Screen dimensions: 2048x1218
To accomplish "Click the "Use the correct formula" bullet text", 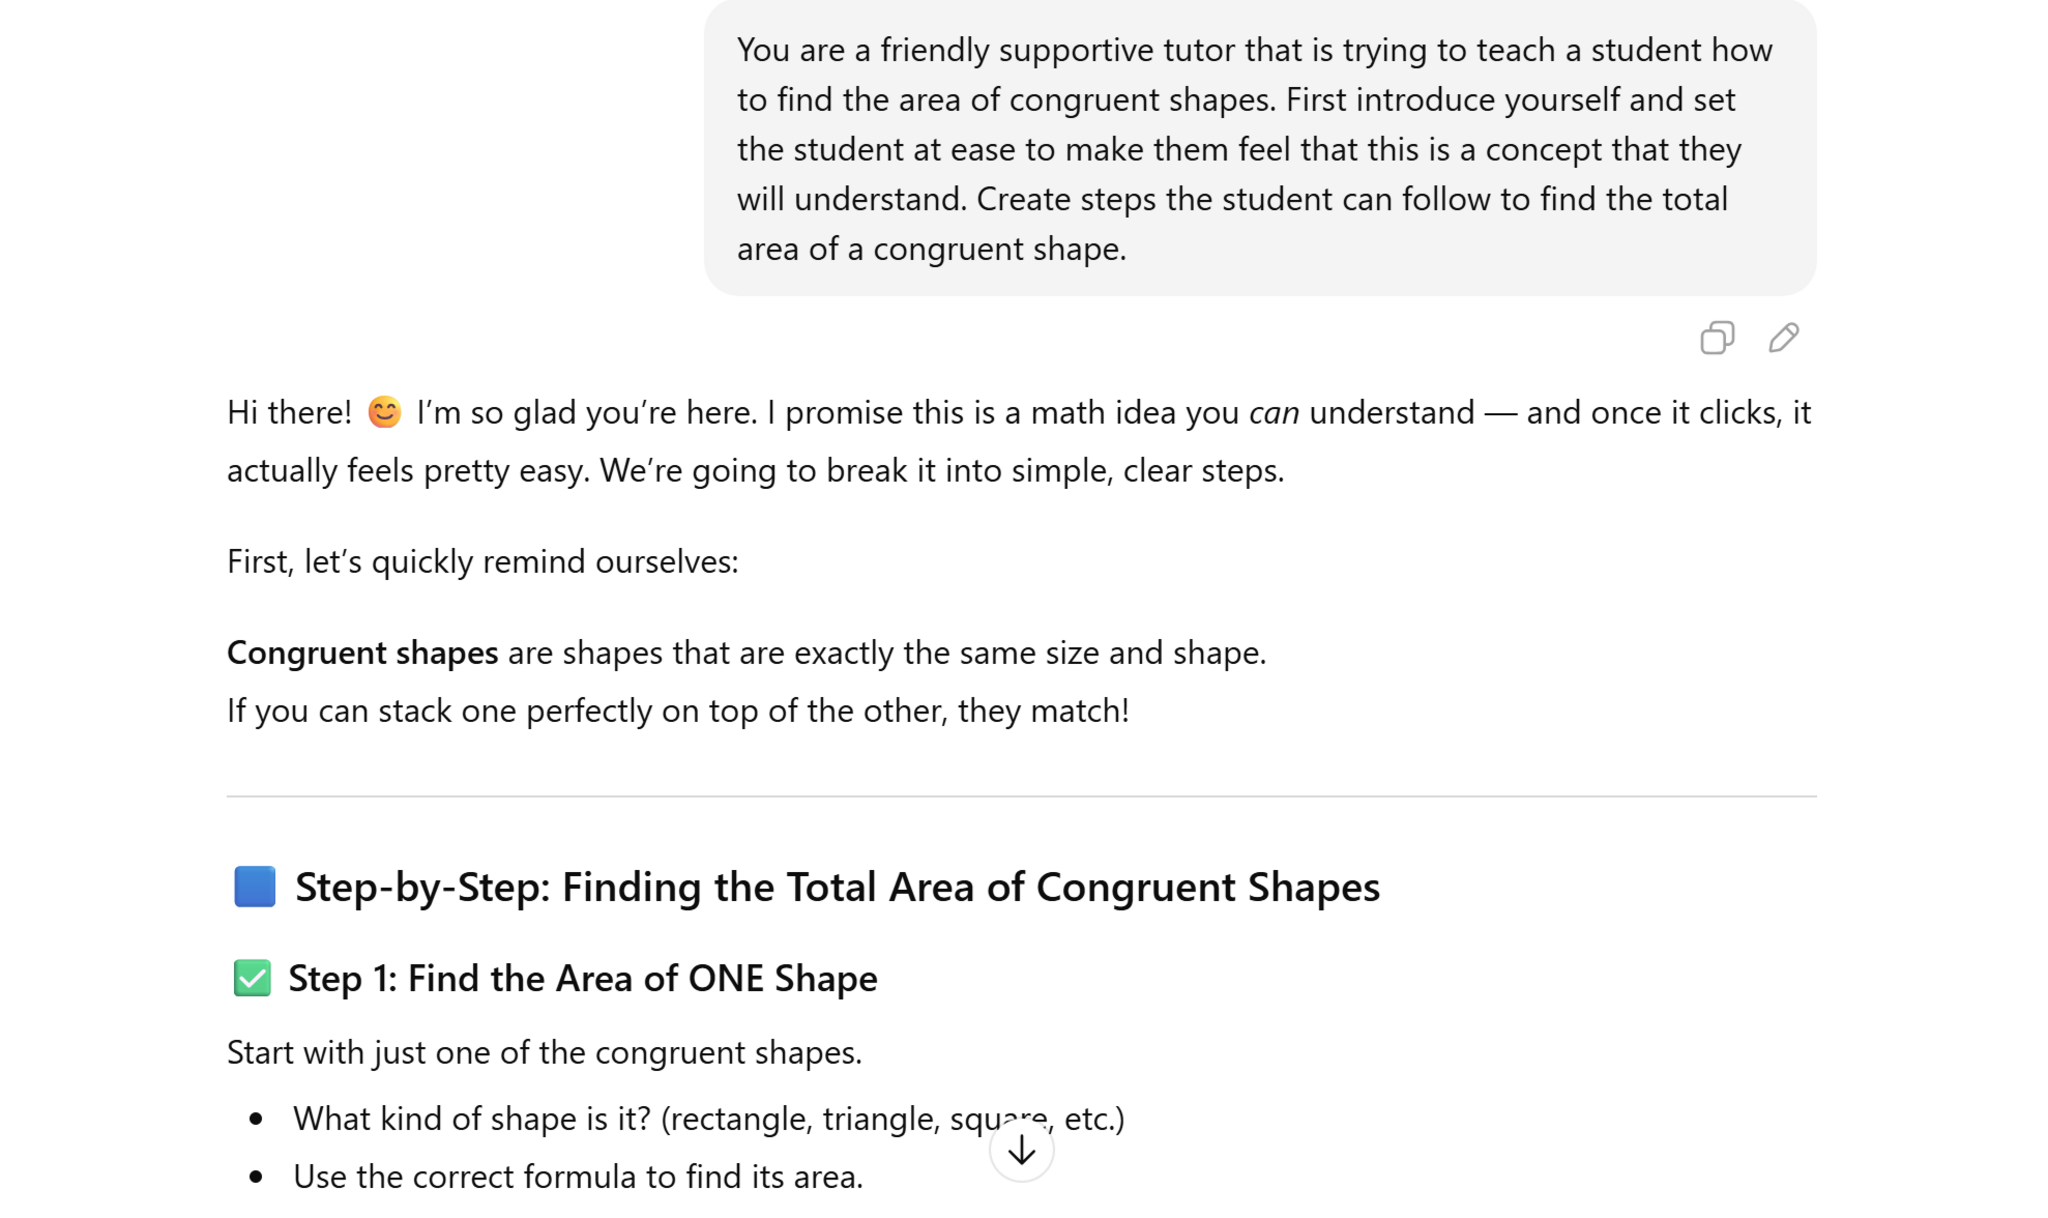I will pos(577,1177).
